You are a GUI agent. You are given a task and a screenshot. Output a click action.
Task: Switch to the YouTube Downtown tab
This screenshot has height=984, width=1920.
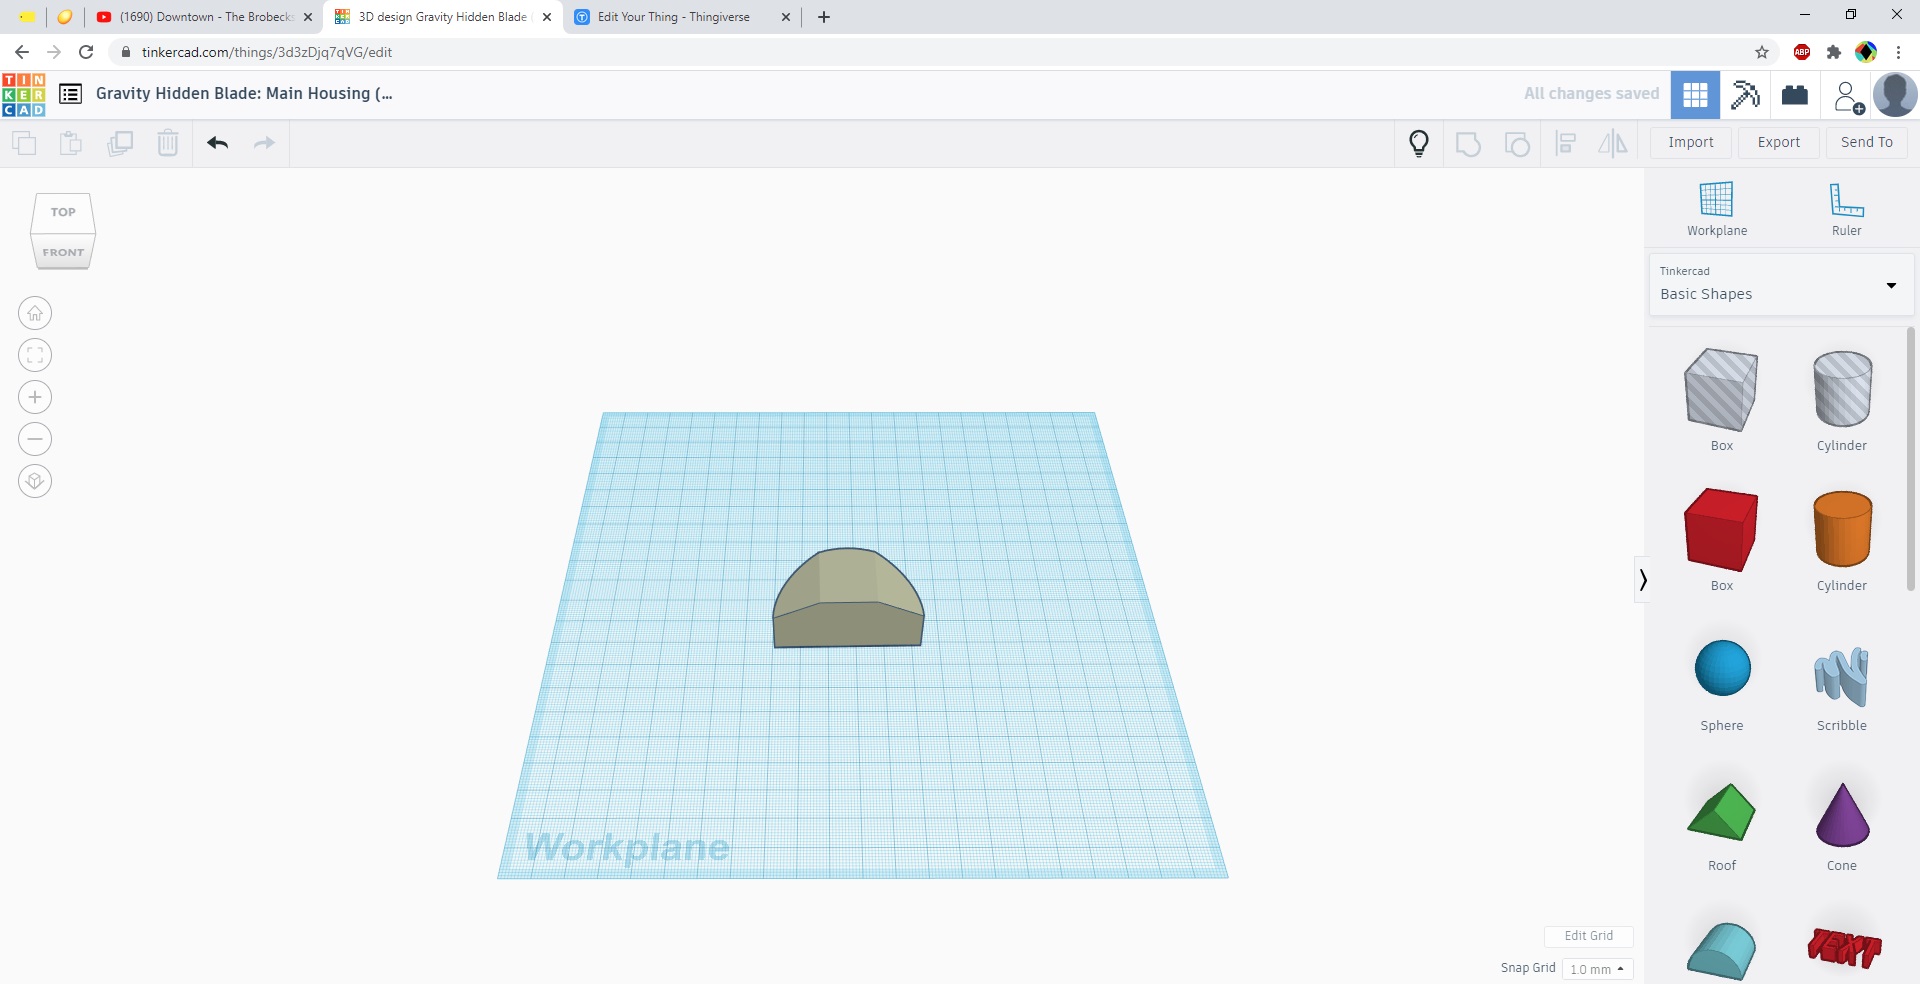(205, 17)
